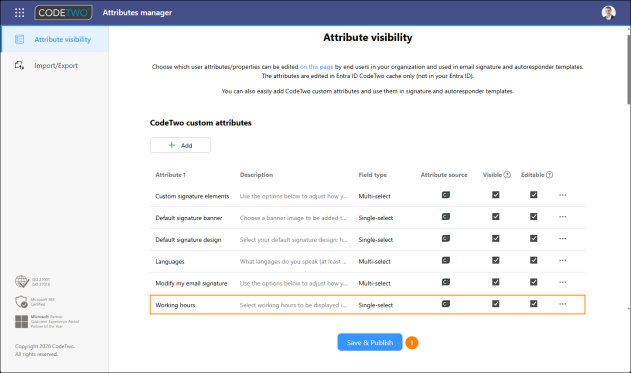Toggle Editable for Working hours
The width and height of the screenshot is (631, 373).
[534, 303]
